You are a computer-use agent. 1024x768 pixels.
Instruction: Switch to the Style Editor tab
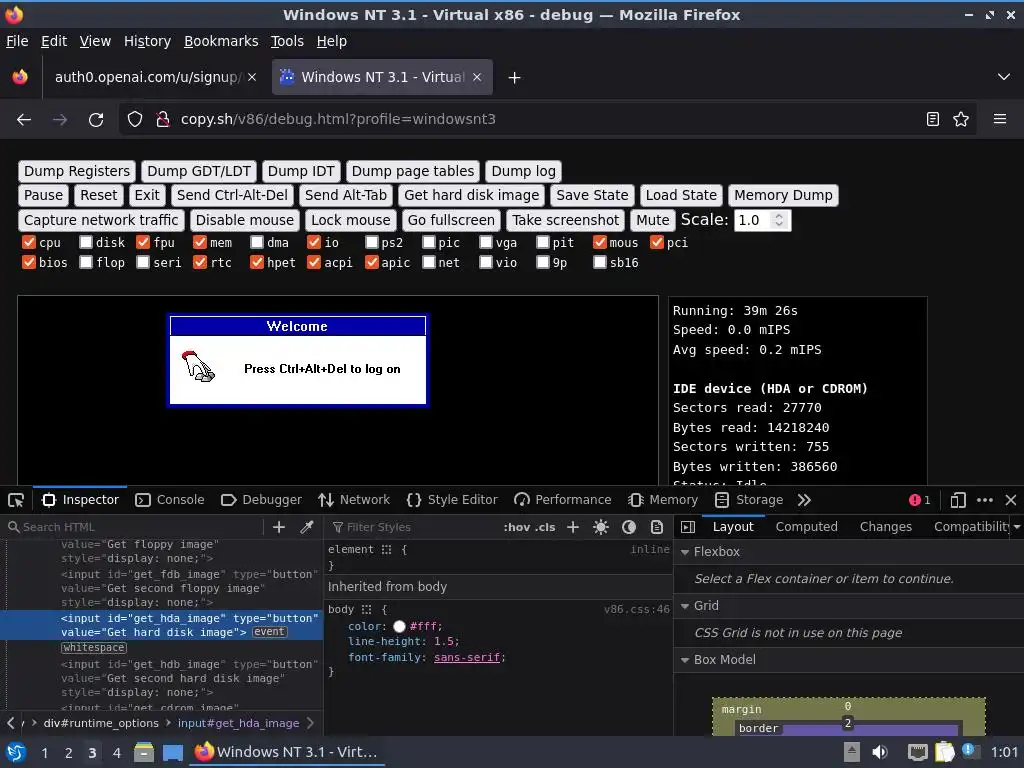452,500
